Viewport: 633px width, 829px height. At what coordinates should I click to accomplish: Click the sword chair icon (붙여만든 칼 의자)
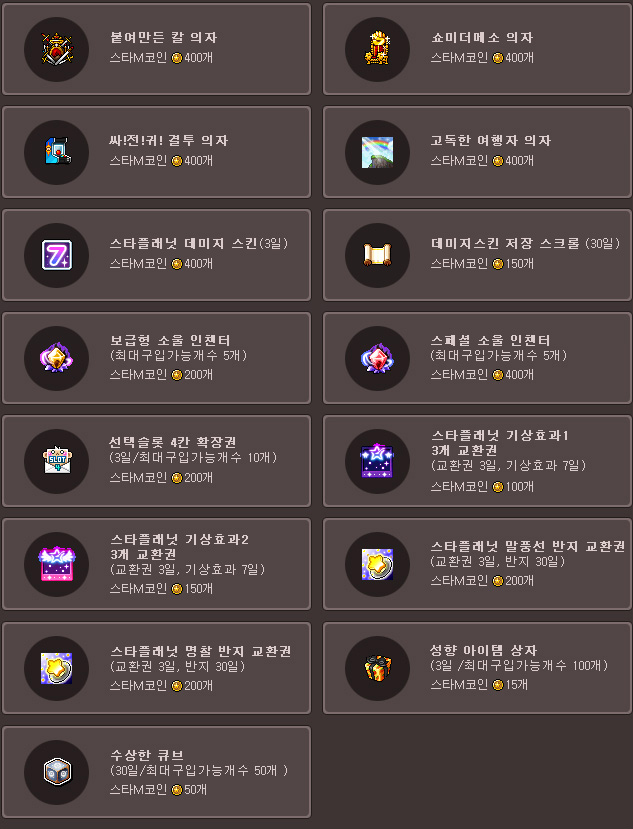point(57,49)
